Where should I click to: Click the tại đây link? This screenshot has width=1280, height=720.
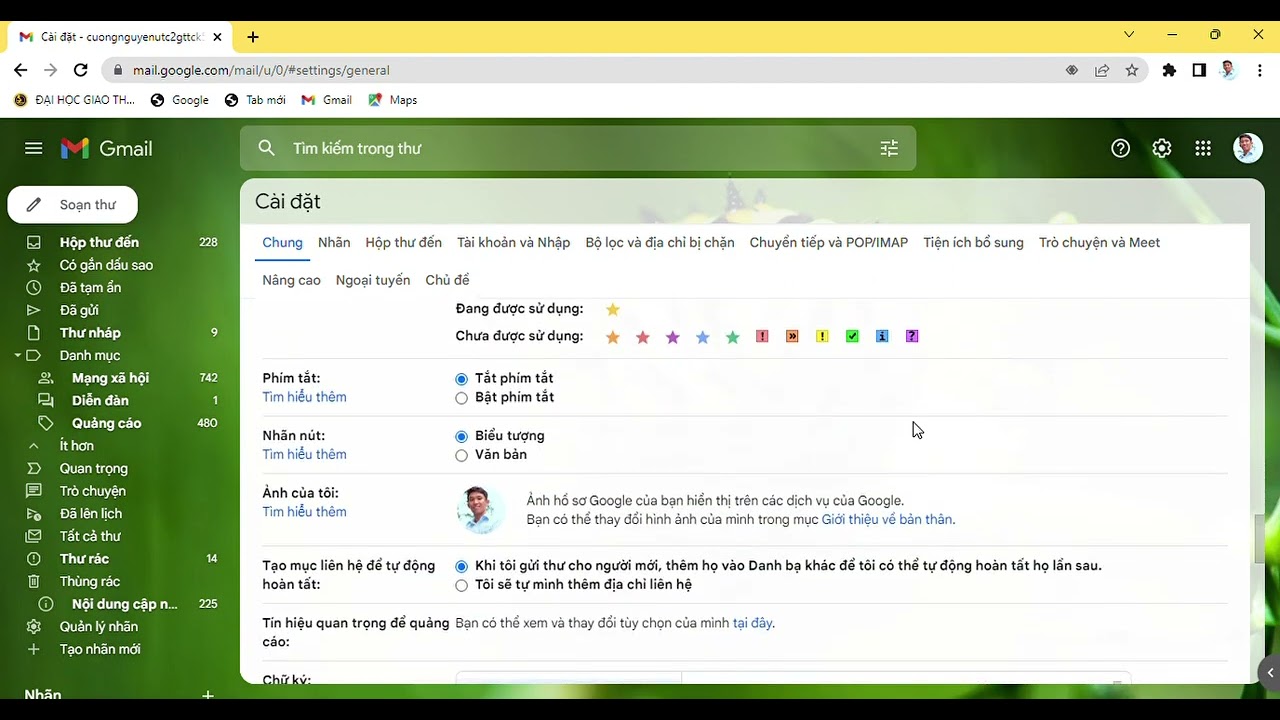[752, 623]
